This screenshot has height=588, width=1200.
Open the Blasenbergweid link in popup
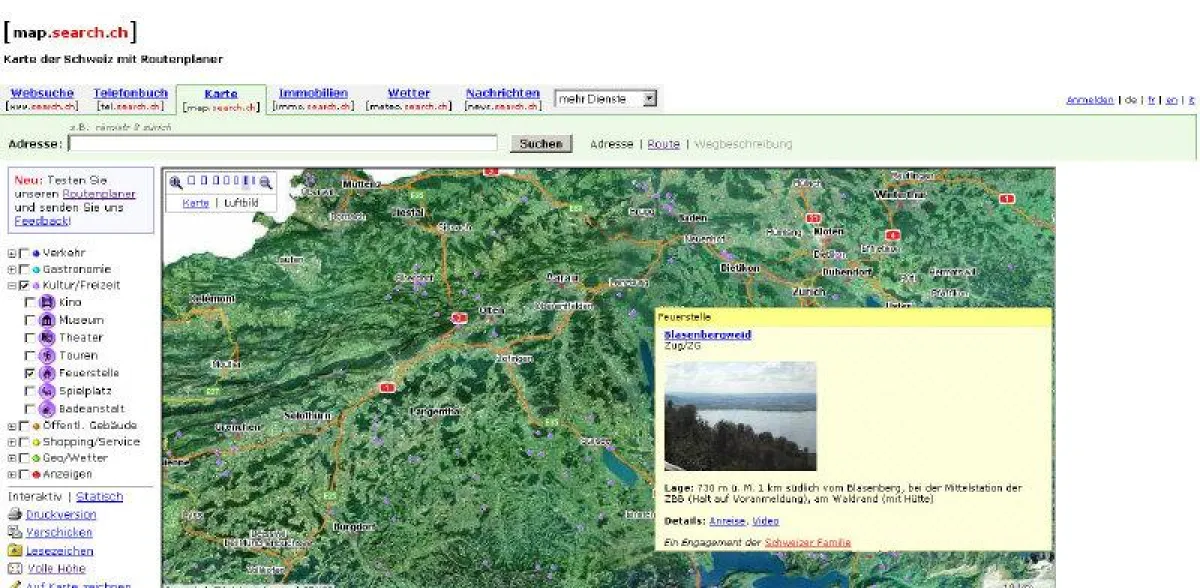(x=707, y=335)
